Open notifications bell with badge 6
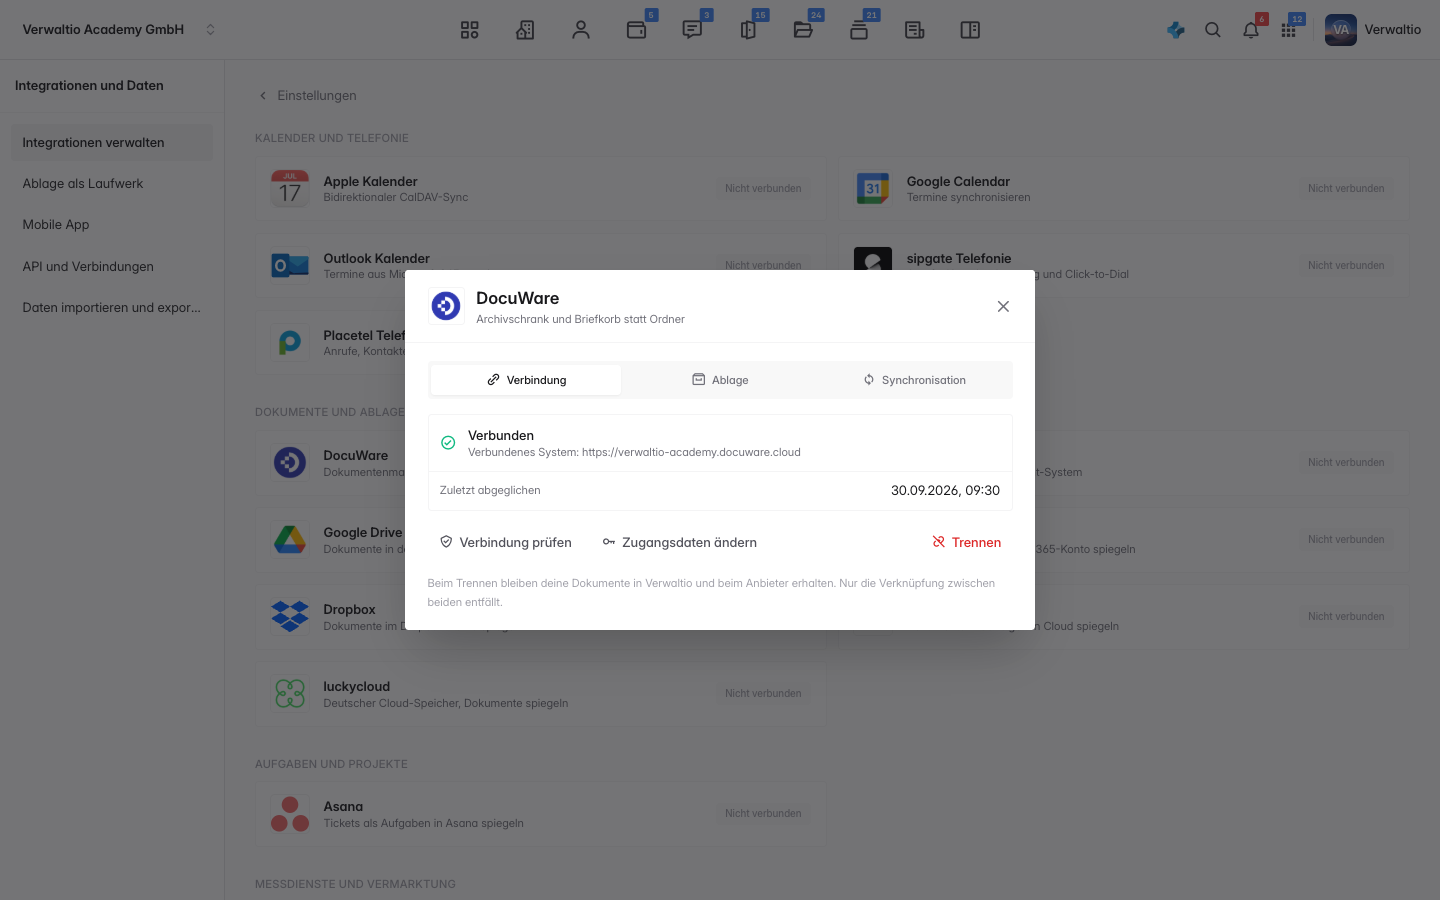This screenshot has height=900, width=1440. pyautogui.click(x=1251, y=30)
